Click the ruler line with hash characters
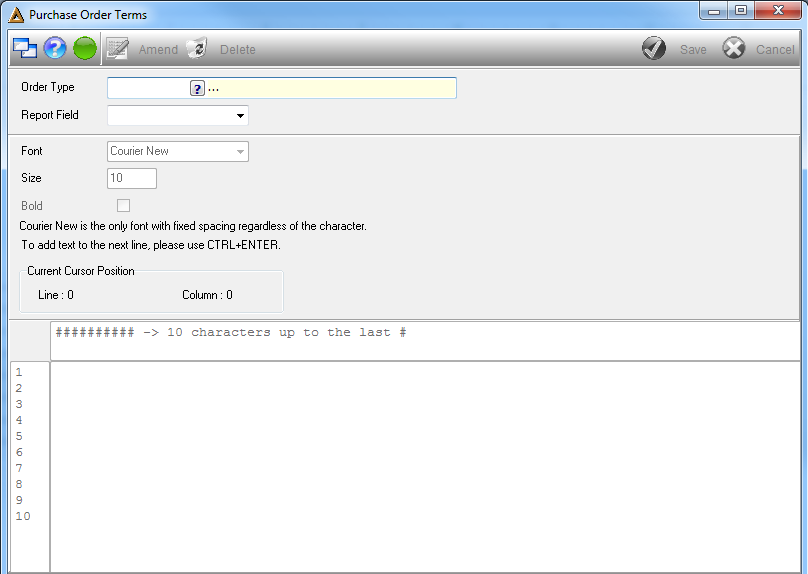The width and height of the screenshot is (808, 574). (231, 332)
